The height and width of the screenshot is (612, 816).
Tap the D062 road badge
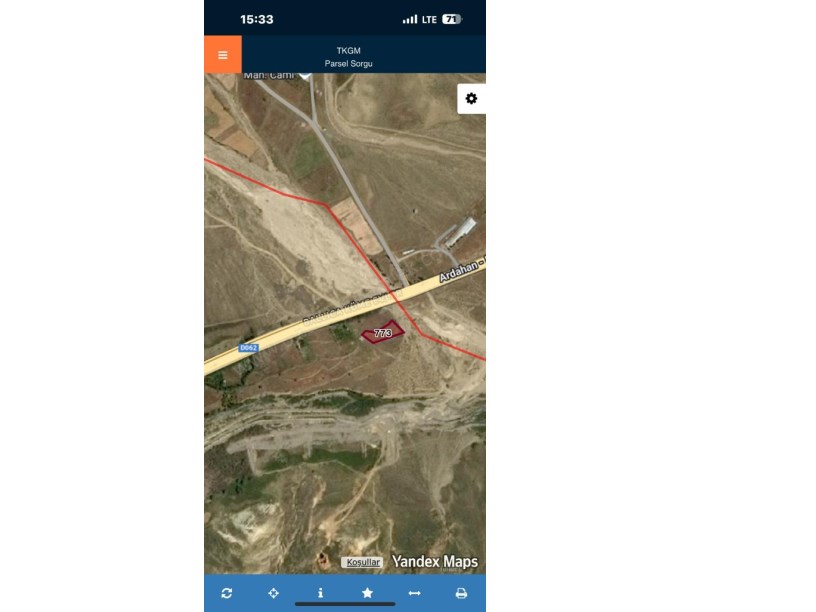coord(248,348)
